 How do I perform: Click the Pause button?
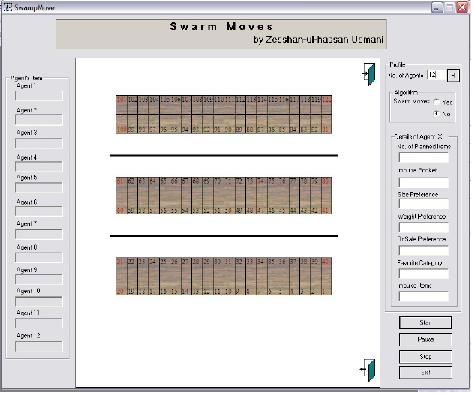(425, 339)
